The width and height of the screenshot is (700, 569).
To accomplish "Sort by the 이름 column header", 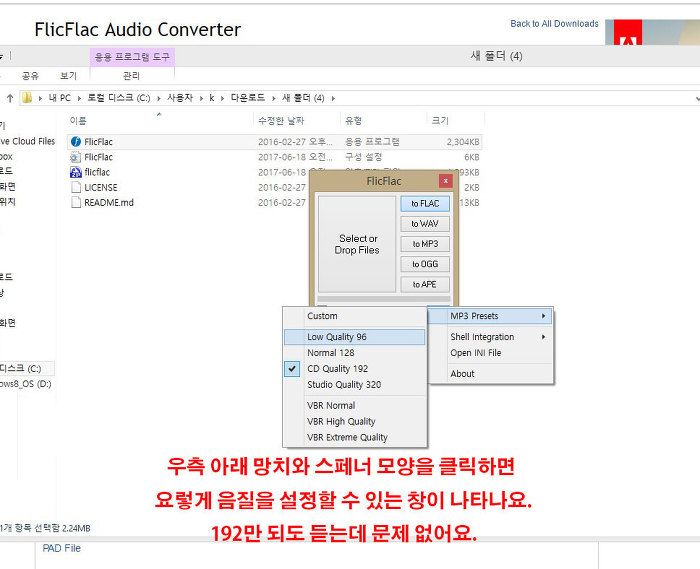I will [x=160, y=120].
